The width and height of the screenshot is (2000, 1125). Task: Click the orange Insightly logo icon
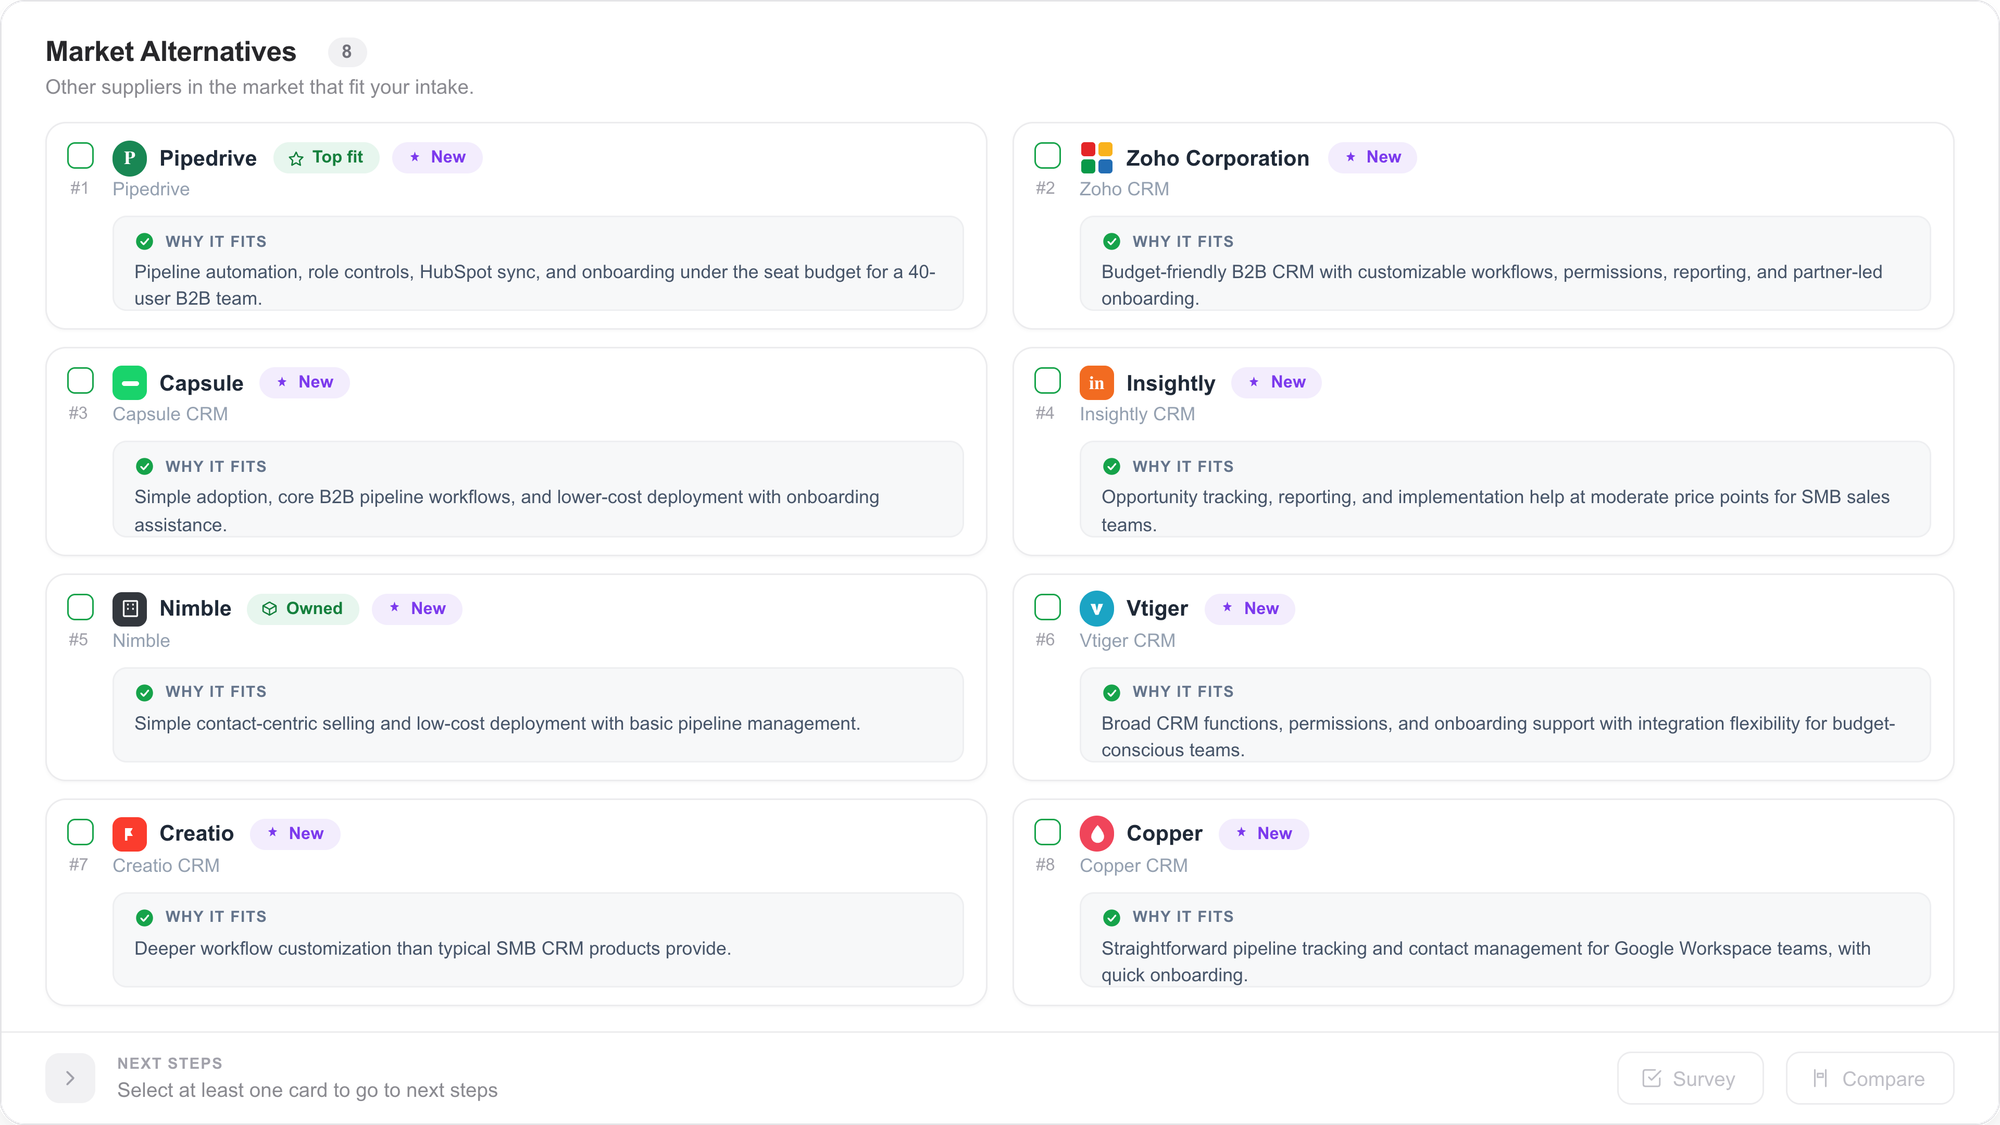[x=1097, y=383]
